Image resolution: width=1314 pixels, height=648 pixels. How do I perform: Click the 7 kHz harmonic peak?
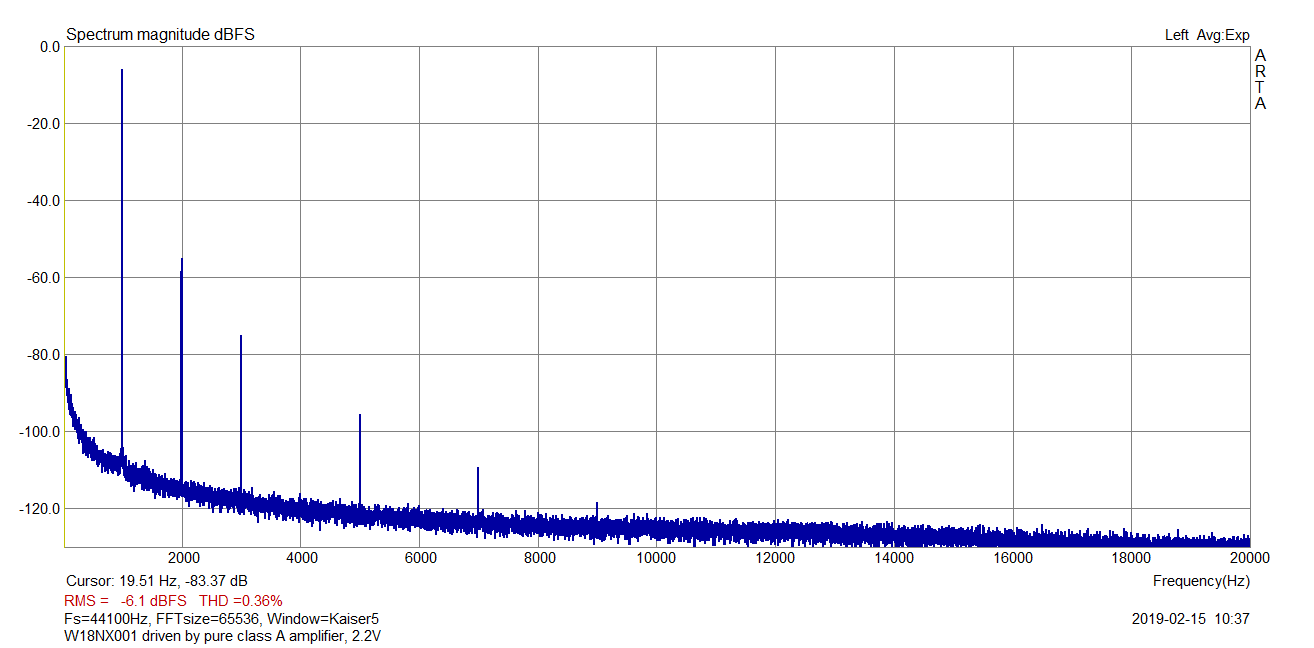[x=478, y=490]
